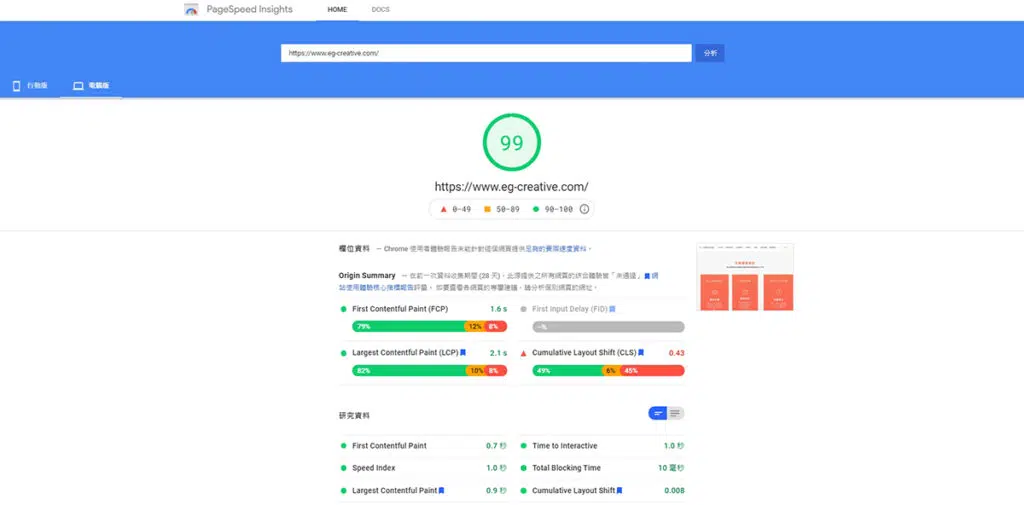Screen dimensions: 1024x505
Task: Click the PageSpeed Insights title text
Action: tap(249, 10)
